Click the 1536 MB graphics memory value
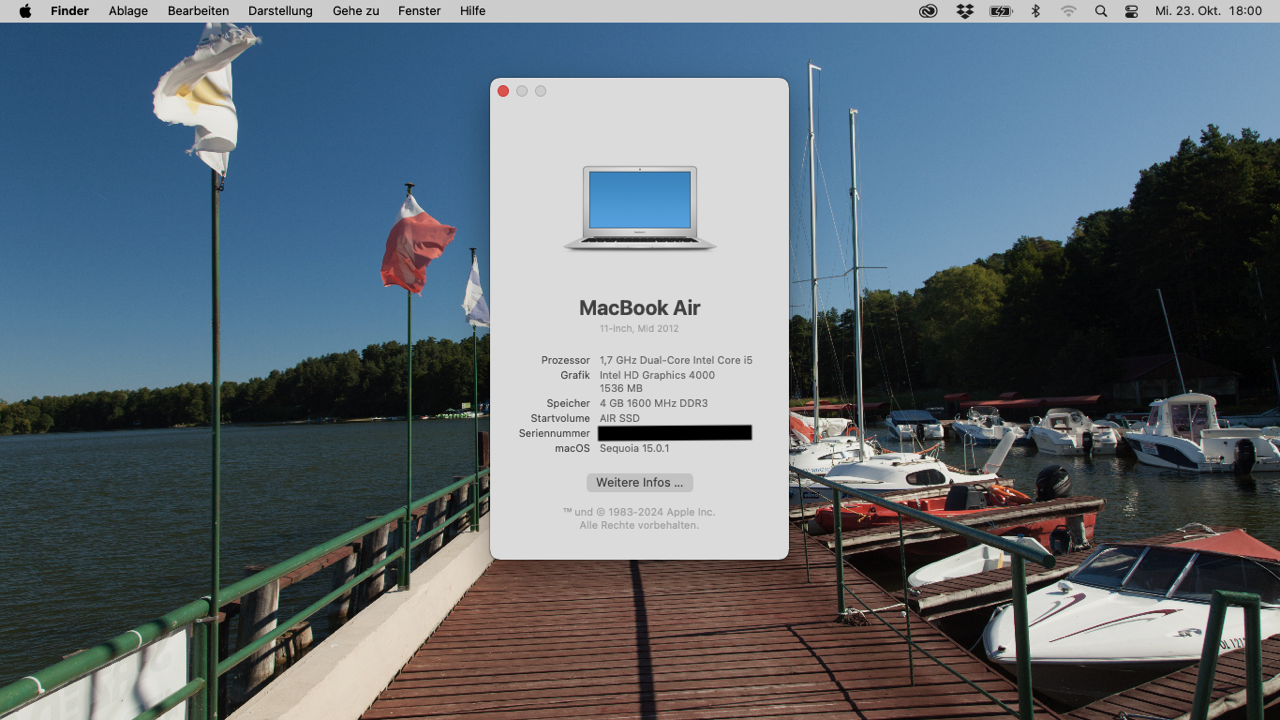Viewport: 1280px width, 720px height. (620, 388)
